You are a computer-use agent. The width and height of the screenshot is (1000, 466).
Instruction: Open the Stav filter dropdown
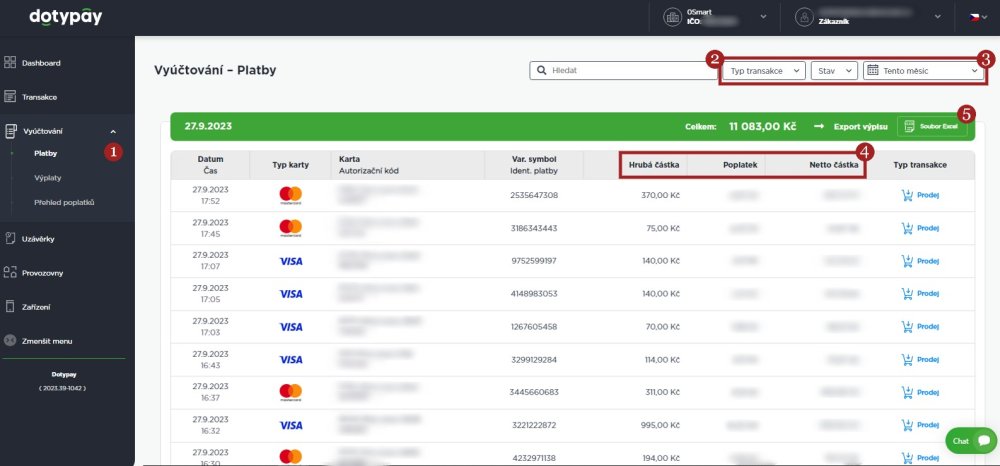point(834,71)
